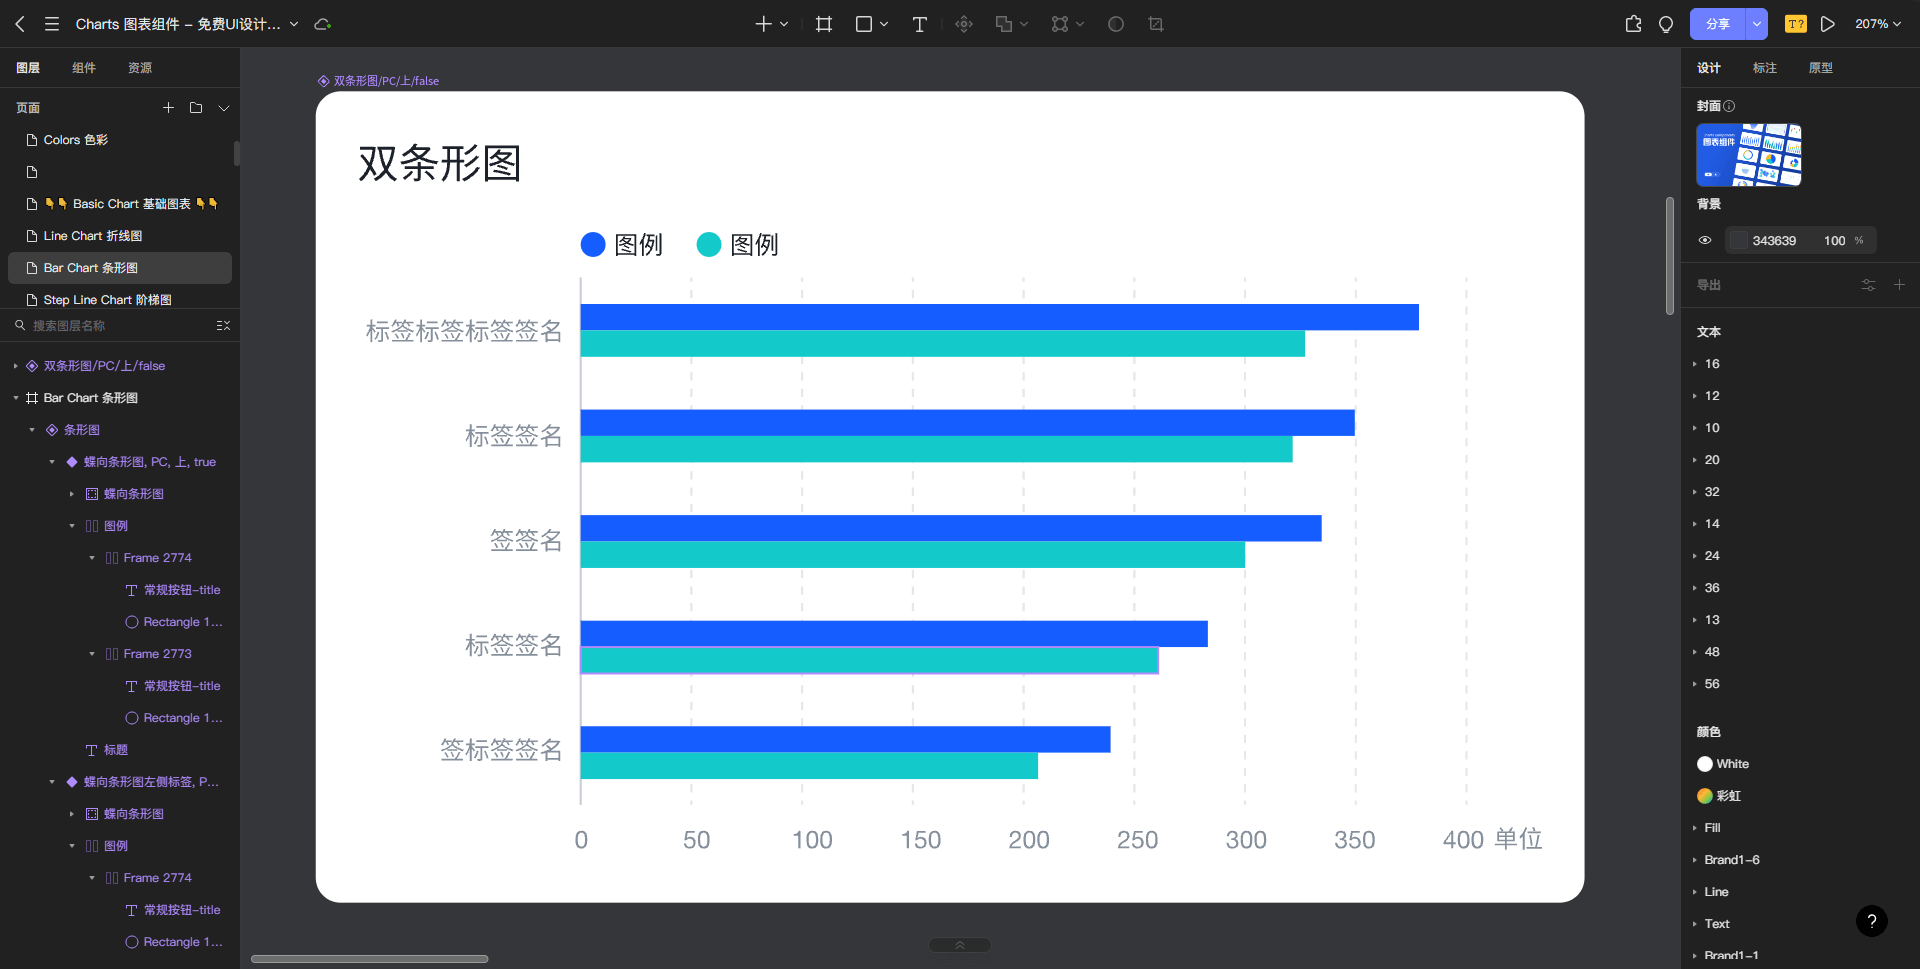Add an export with plus icon

coord(1899,285)
